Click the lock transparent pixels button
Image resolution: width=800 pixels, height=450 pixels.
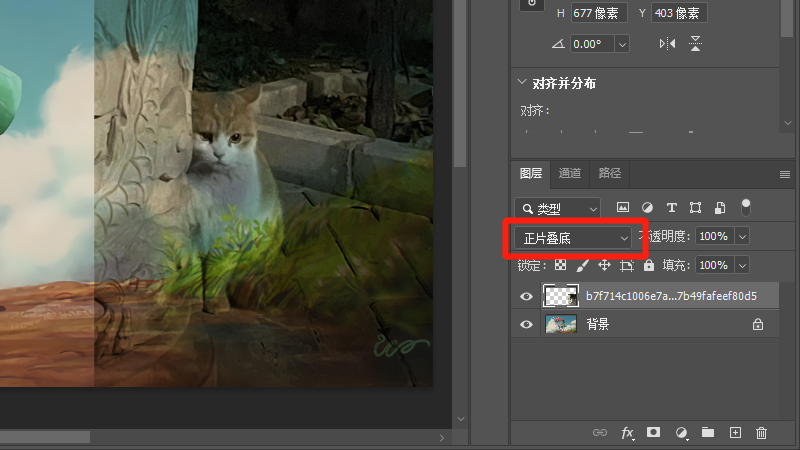click(560, 266)
